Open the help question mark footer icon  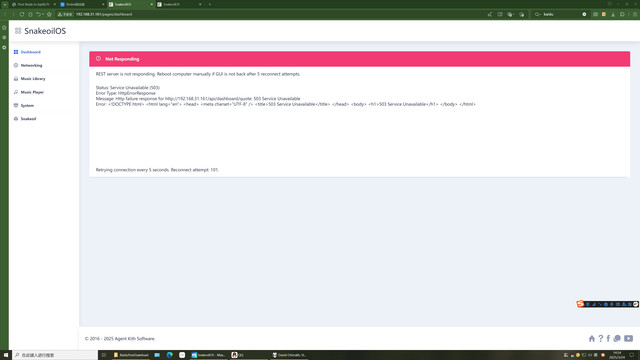coord(600,338)
